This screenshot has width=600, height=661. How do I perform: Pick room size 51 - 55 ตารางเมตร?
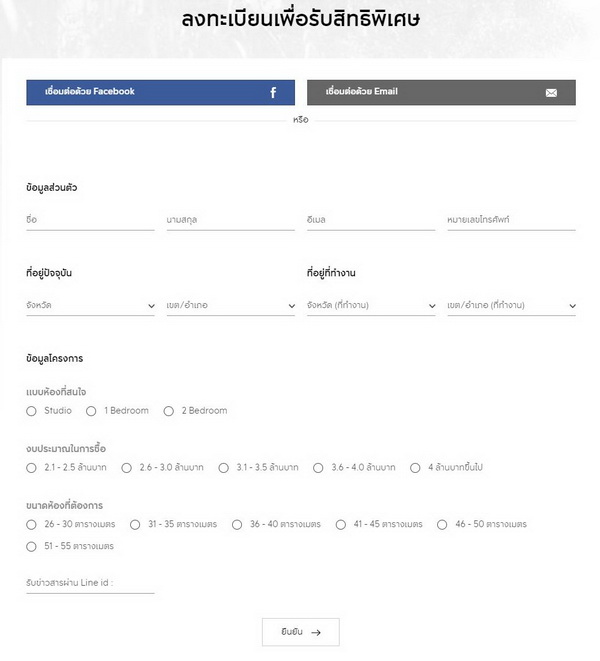point(32,546)
